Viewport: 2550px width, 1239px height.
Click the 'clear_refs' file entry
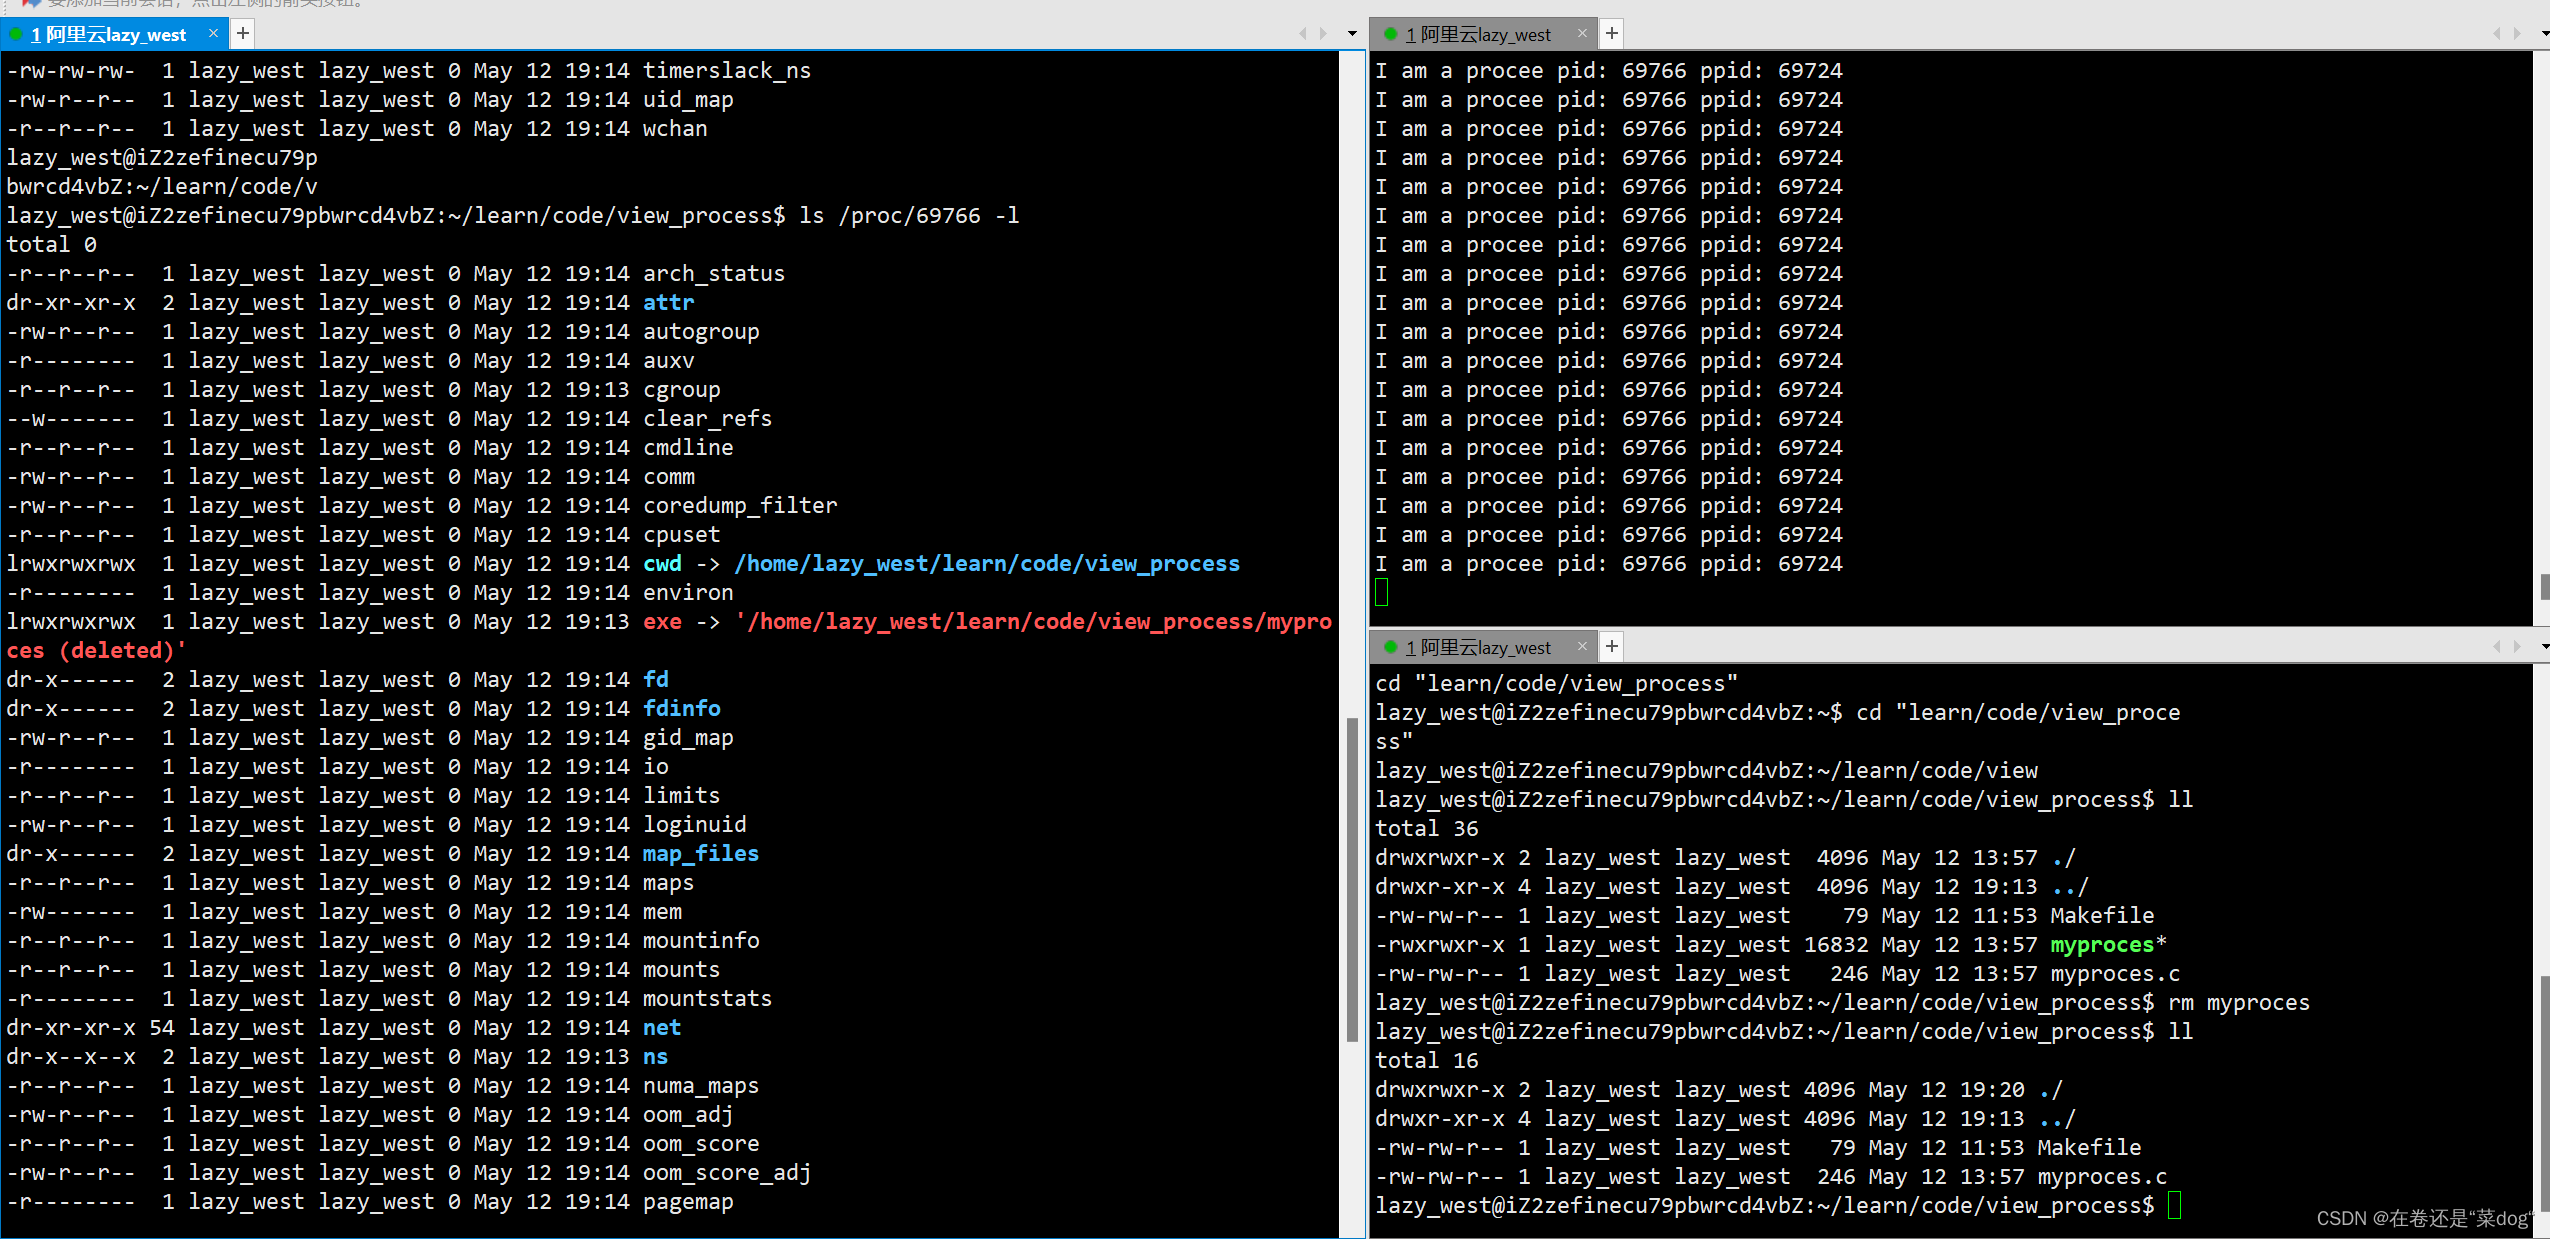click(706, 418)
